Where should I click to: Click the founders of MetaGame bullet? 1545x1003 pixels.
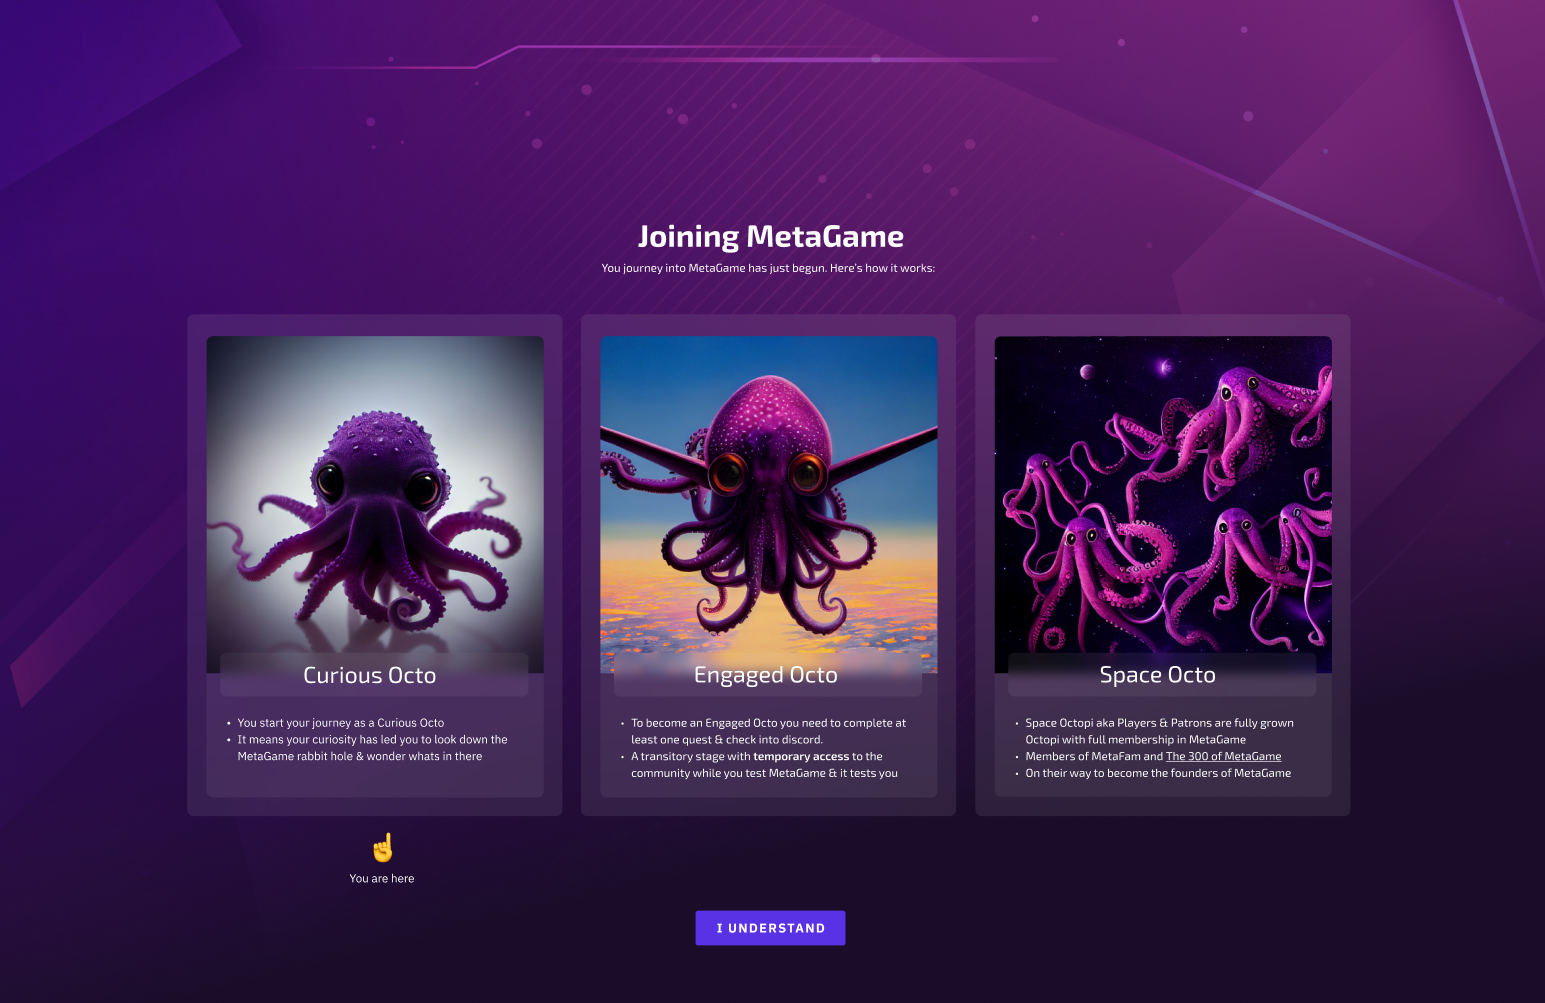pos(1157,772)
